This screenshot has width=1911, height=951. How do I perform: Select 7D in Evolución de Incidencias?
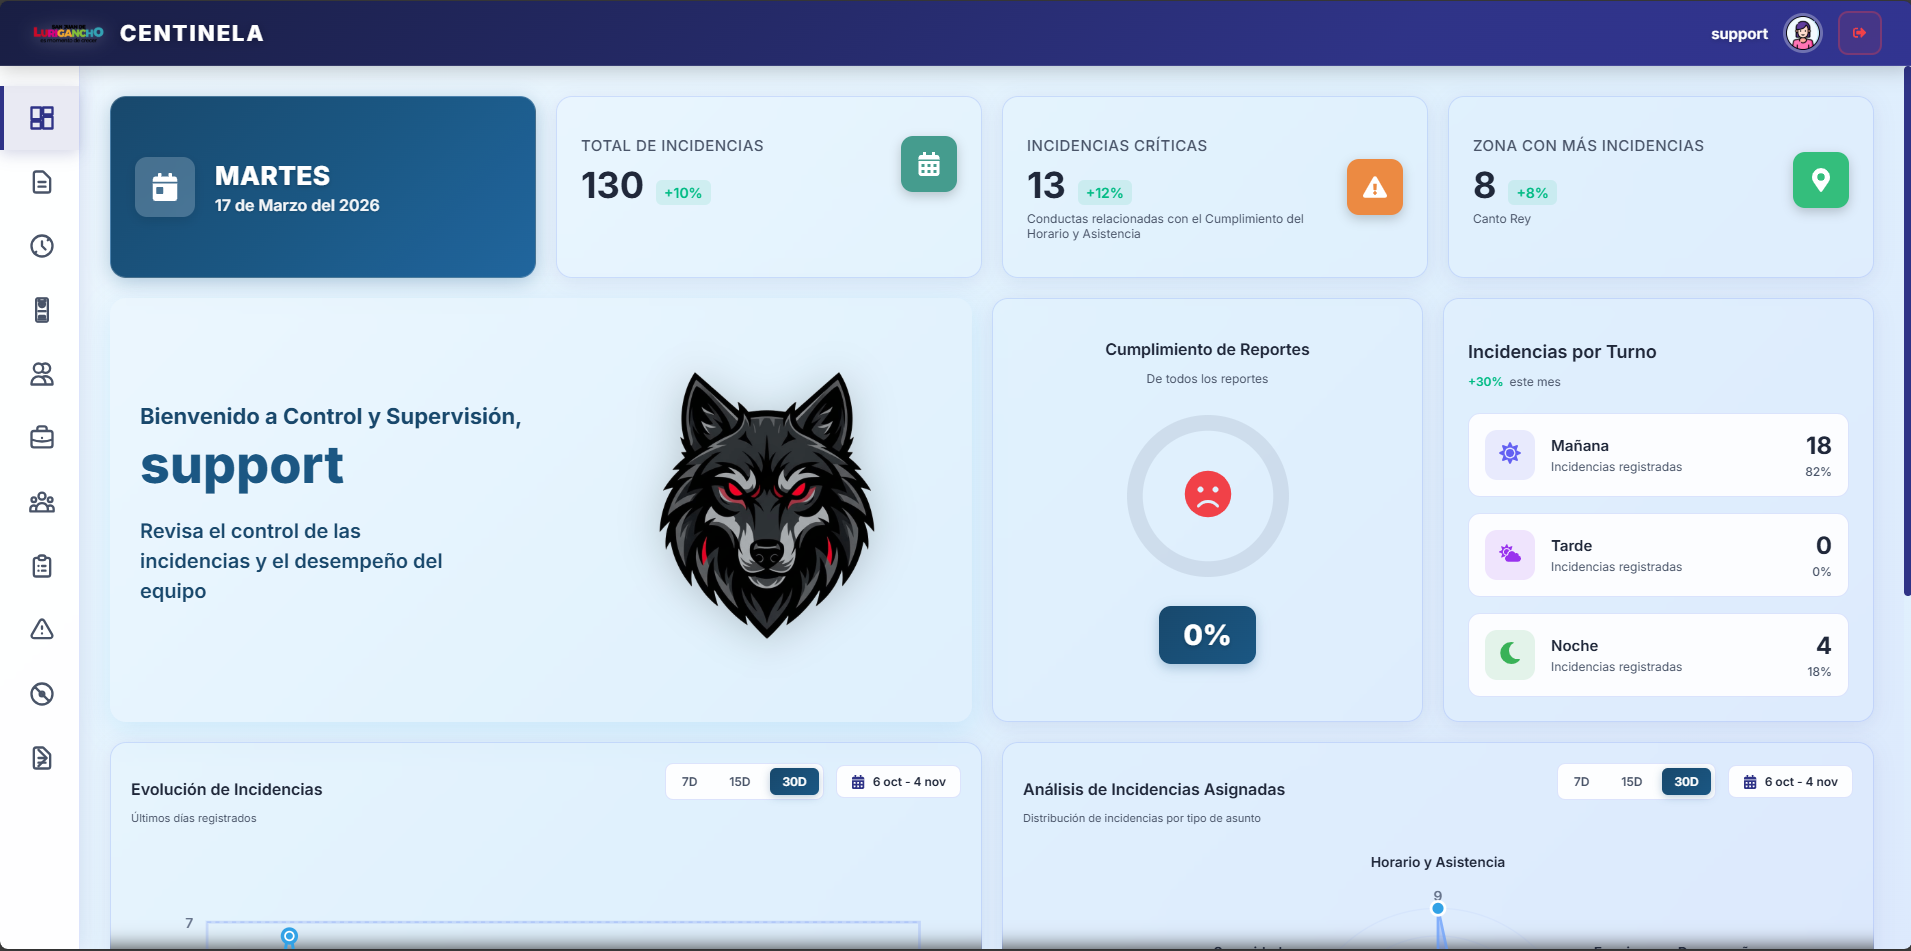point(690,782)
